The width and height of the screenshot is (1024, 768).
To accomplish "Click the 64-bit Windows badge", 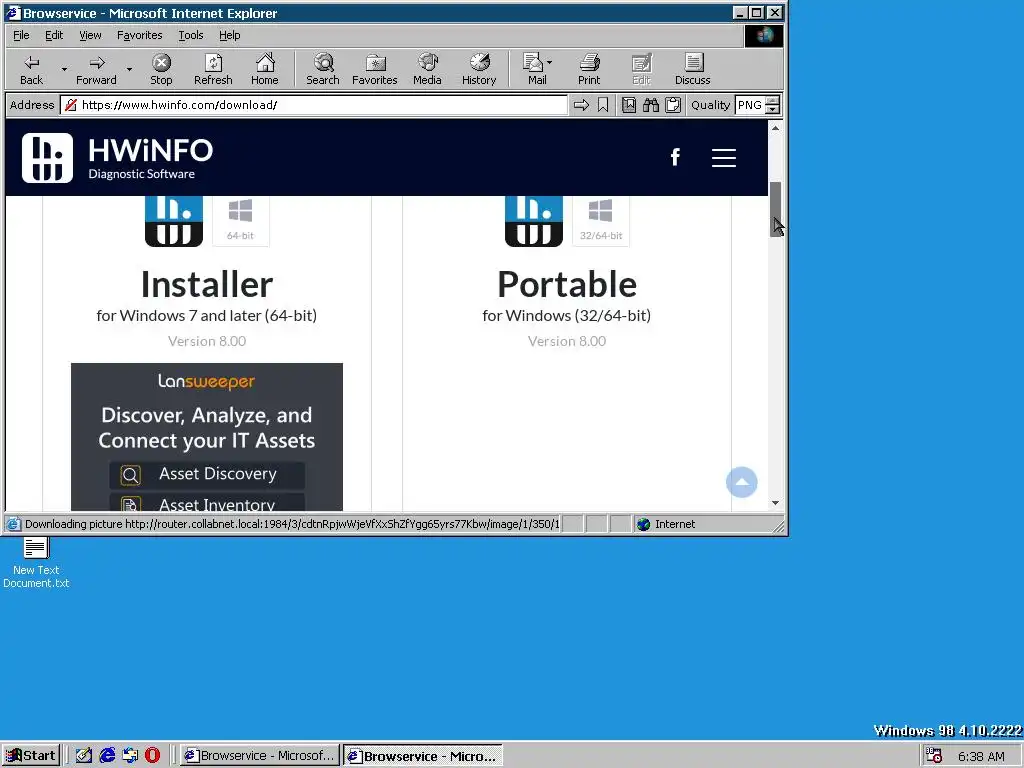I will point(240,221).
